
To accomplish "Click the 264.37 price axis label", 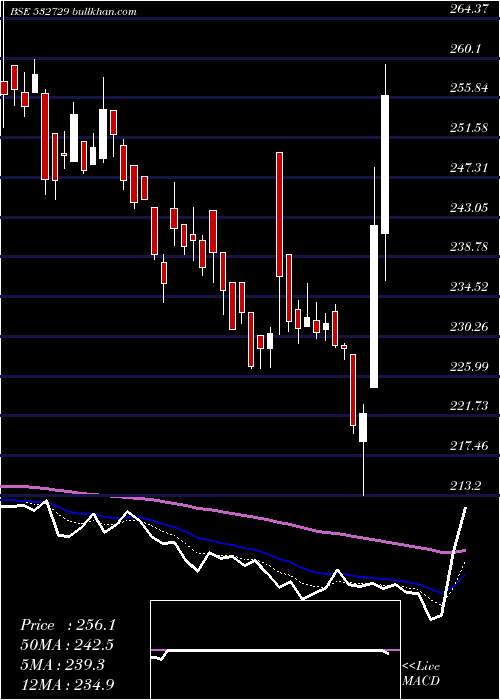I will (469, 8).
